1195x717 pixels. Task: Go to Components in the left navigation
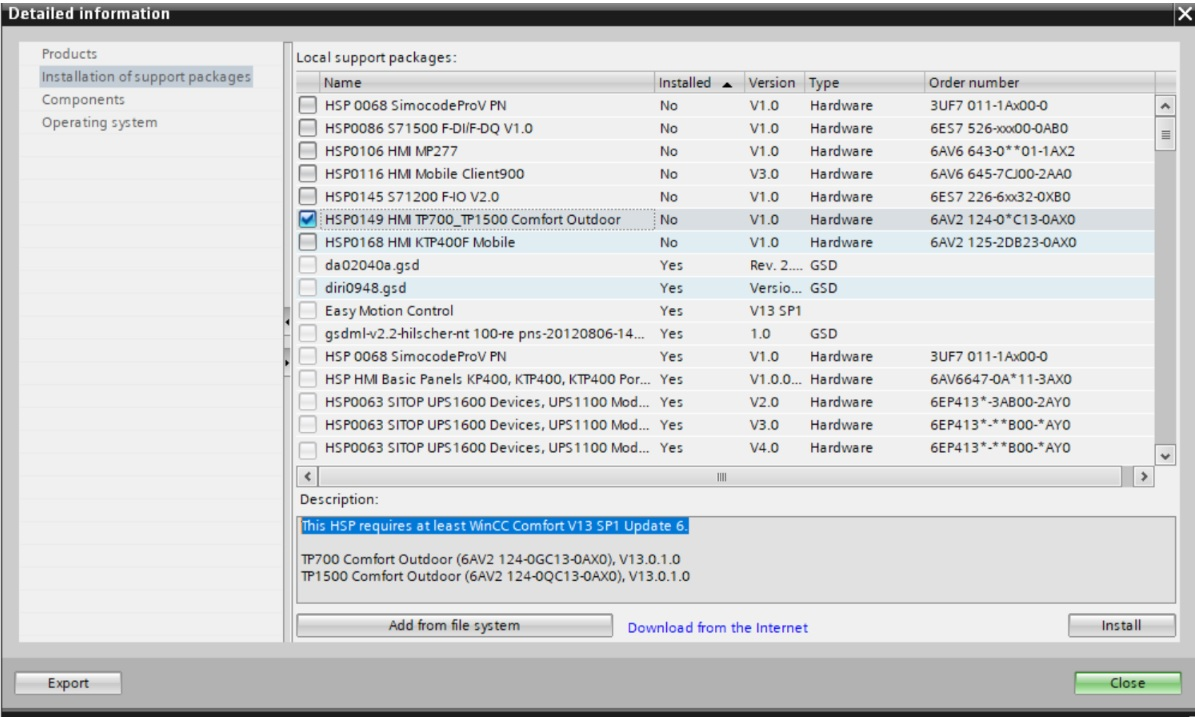[x=83, y=100]
